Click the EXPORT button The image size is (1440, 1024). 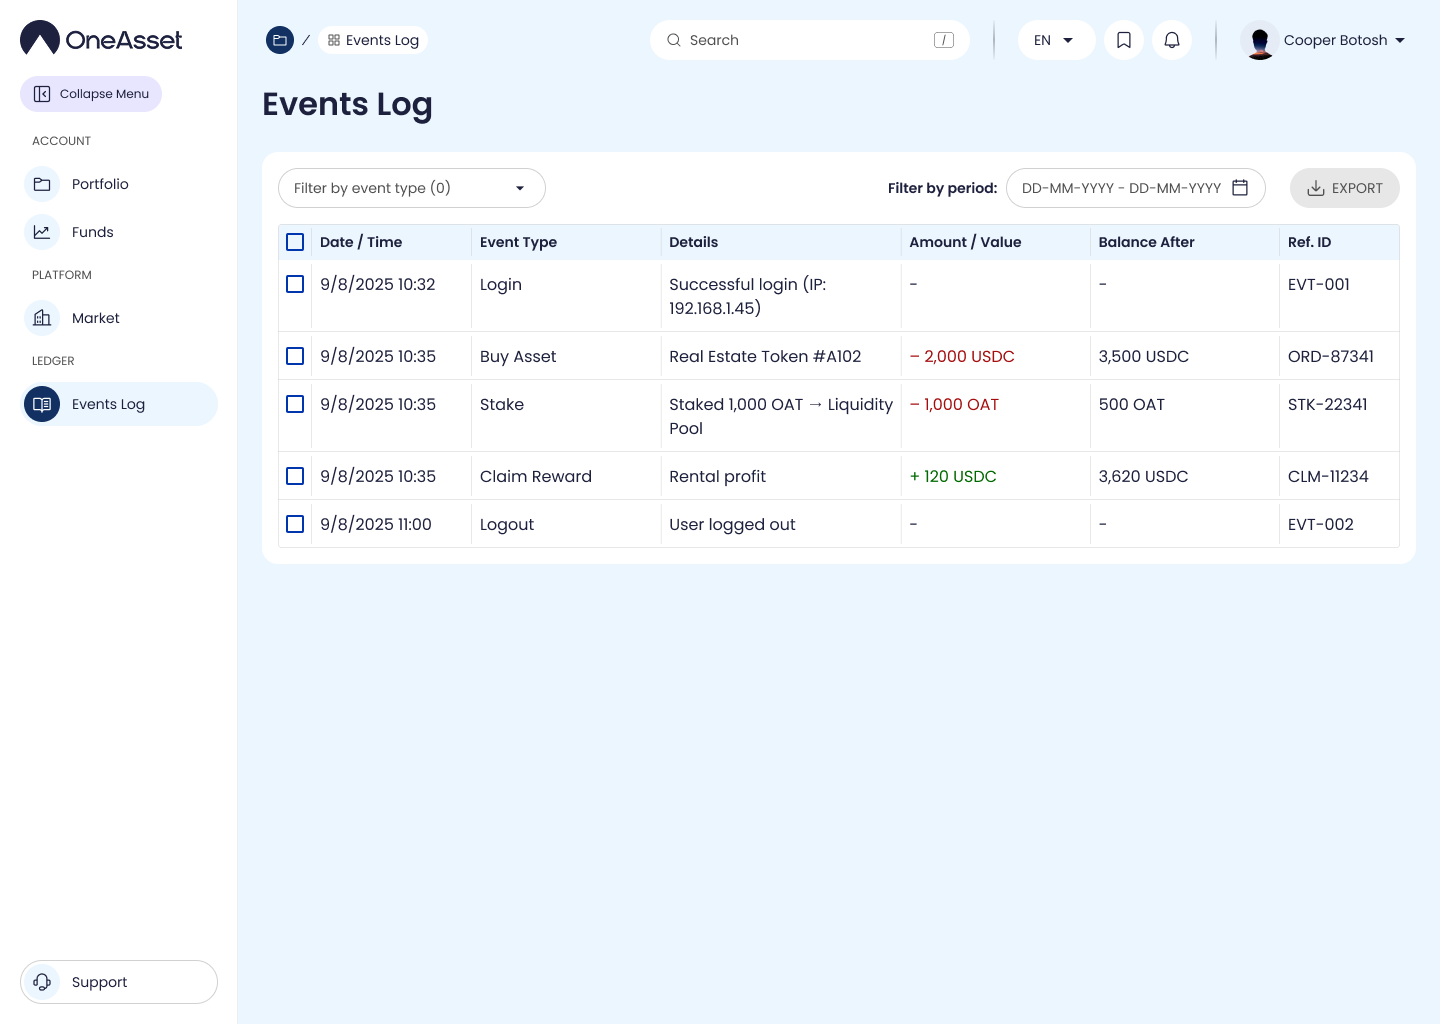point(1344,188)
